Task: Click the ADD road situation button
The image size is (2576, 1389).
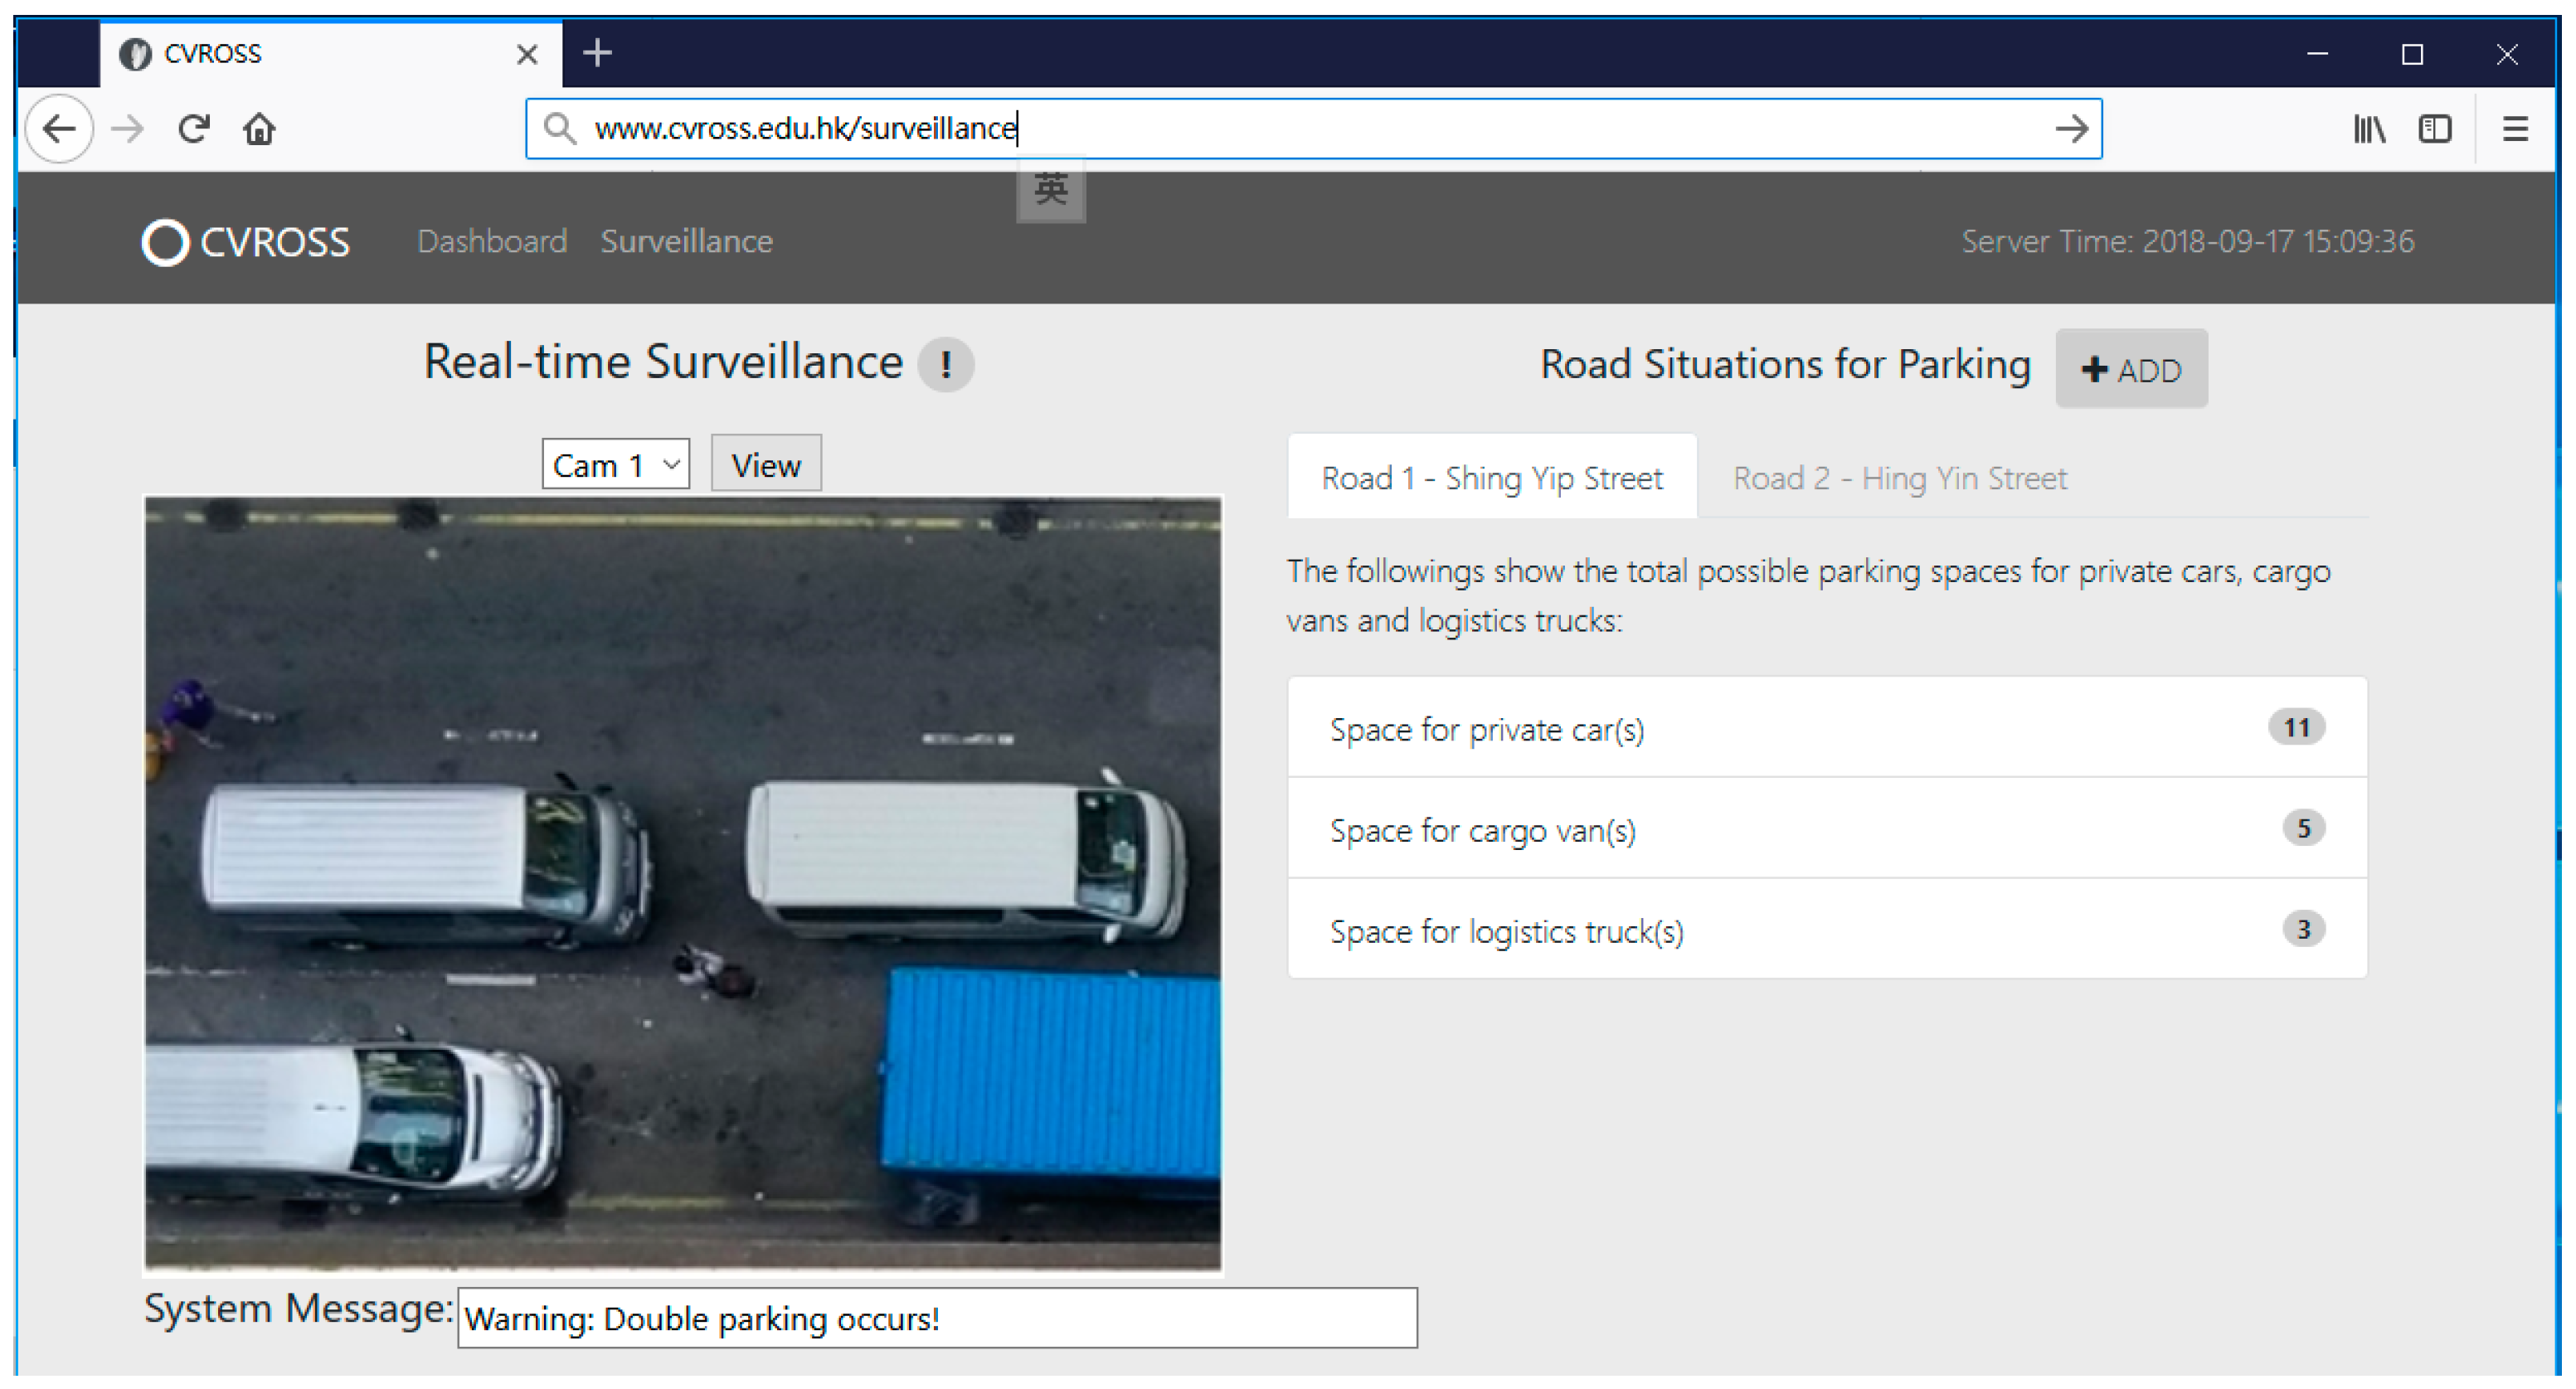Action: coord(2130,370)
